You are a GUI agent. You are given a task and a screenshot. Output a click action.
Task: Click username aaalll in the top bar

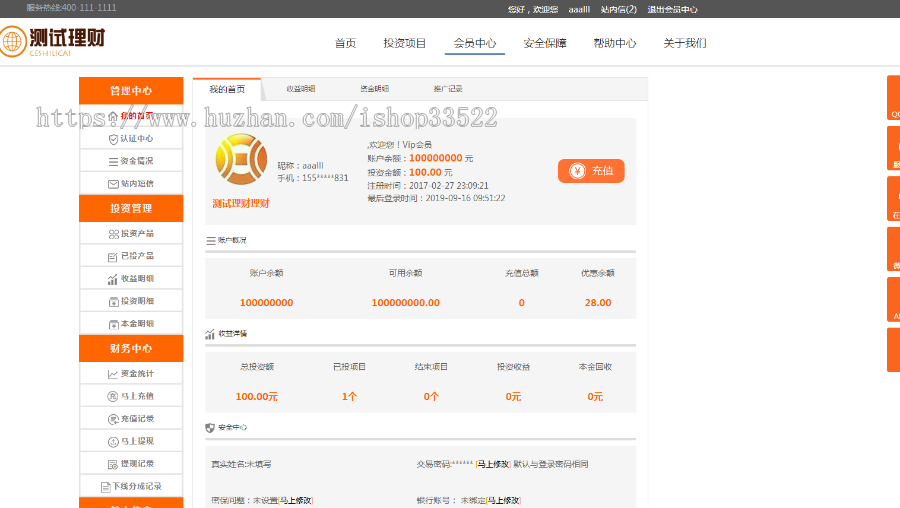pos(579,9)
